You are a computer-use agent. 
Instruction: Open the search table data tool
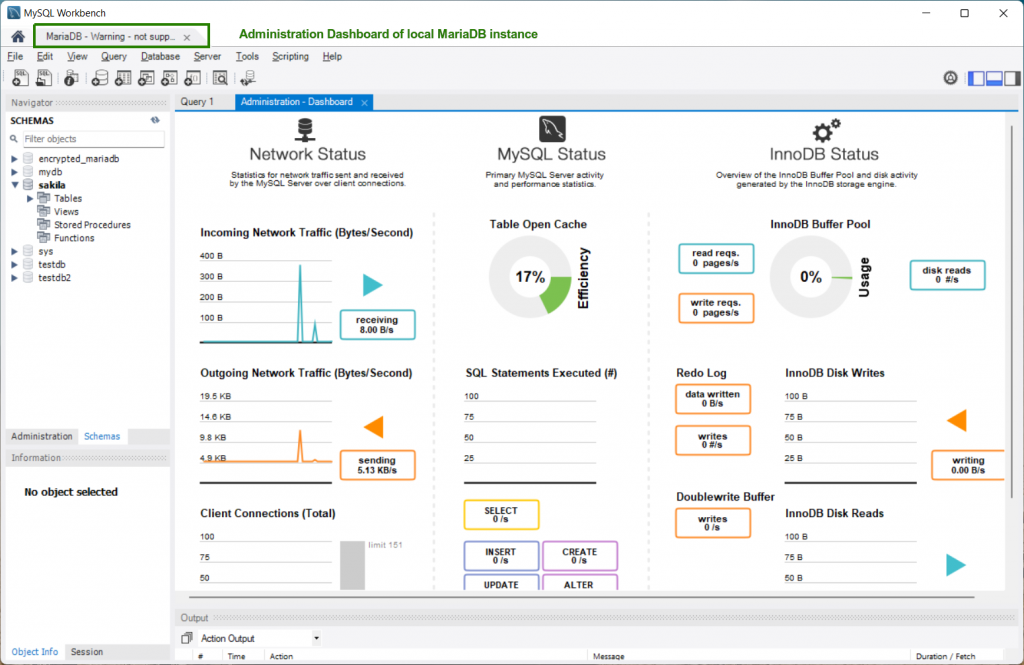click(221, 78)
